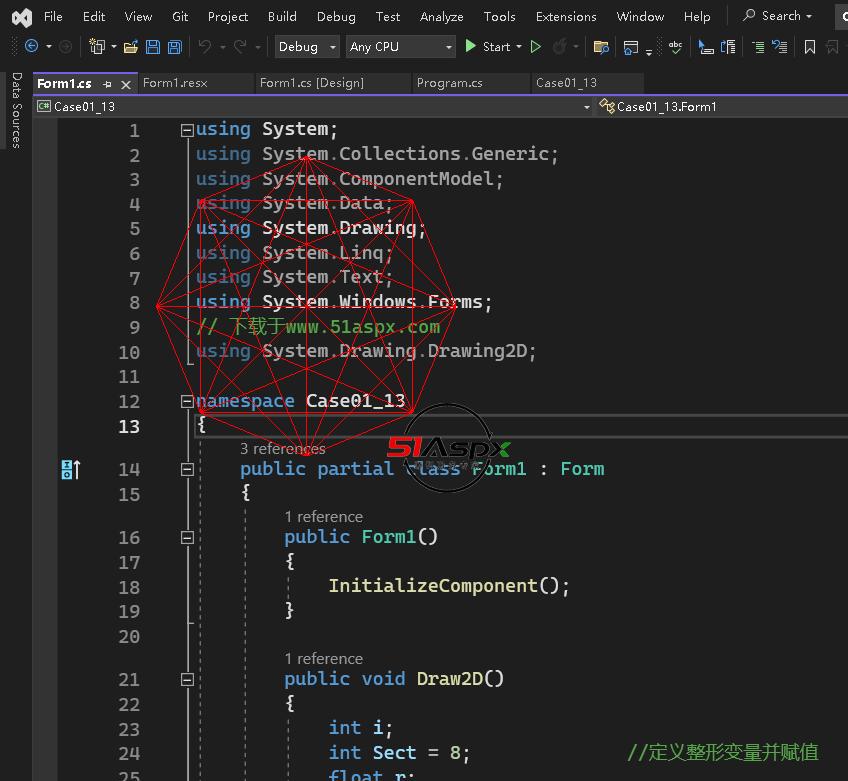This screenshot has width=848, height=781.
Task: Open the Start button dropdown arrow
Action: tap(519, 47)
